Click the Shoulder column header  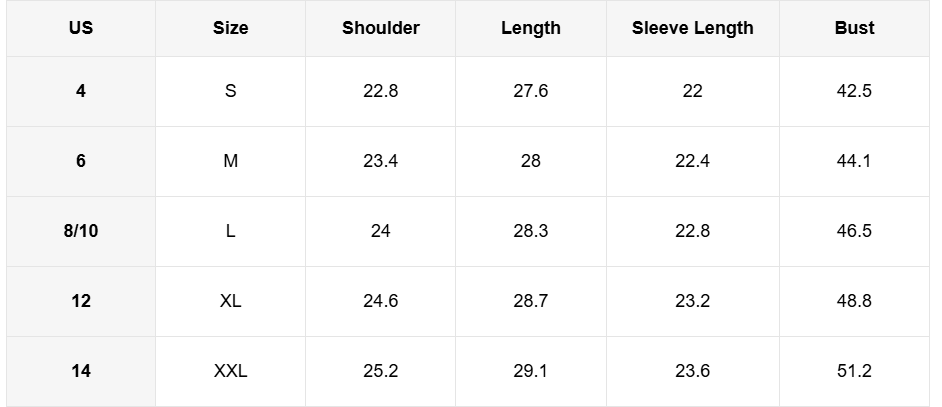click(380, 28)
